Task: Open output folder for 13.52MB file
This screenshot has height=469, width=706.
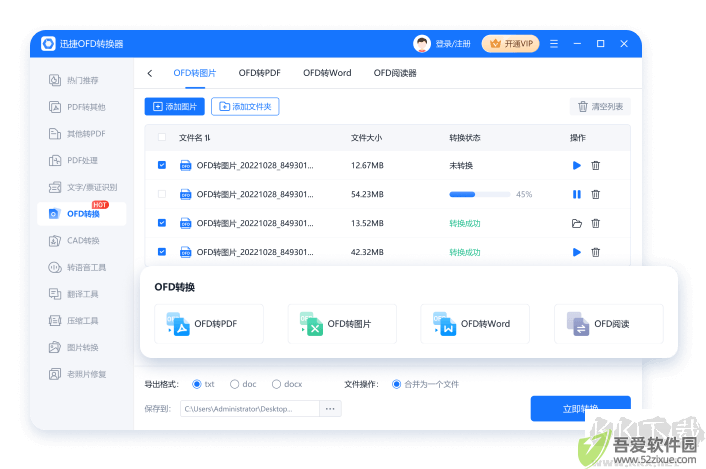Action: 576,223
